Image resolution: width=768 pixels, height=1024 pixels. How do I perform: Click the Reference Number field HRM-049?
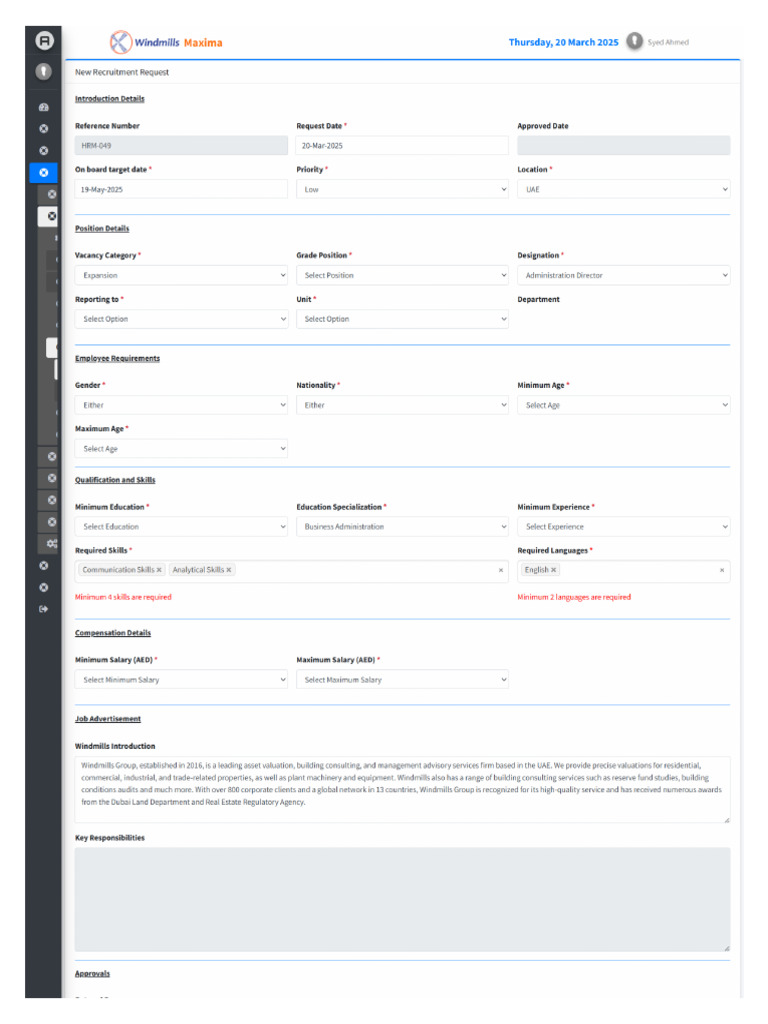181,146
